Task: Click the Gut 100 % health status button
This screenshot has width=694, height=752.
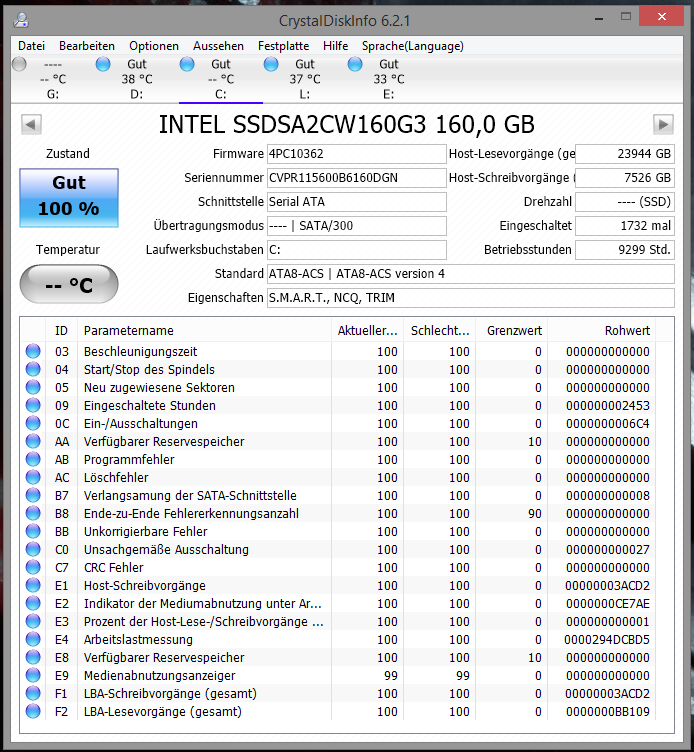Action: 69,198
